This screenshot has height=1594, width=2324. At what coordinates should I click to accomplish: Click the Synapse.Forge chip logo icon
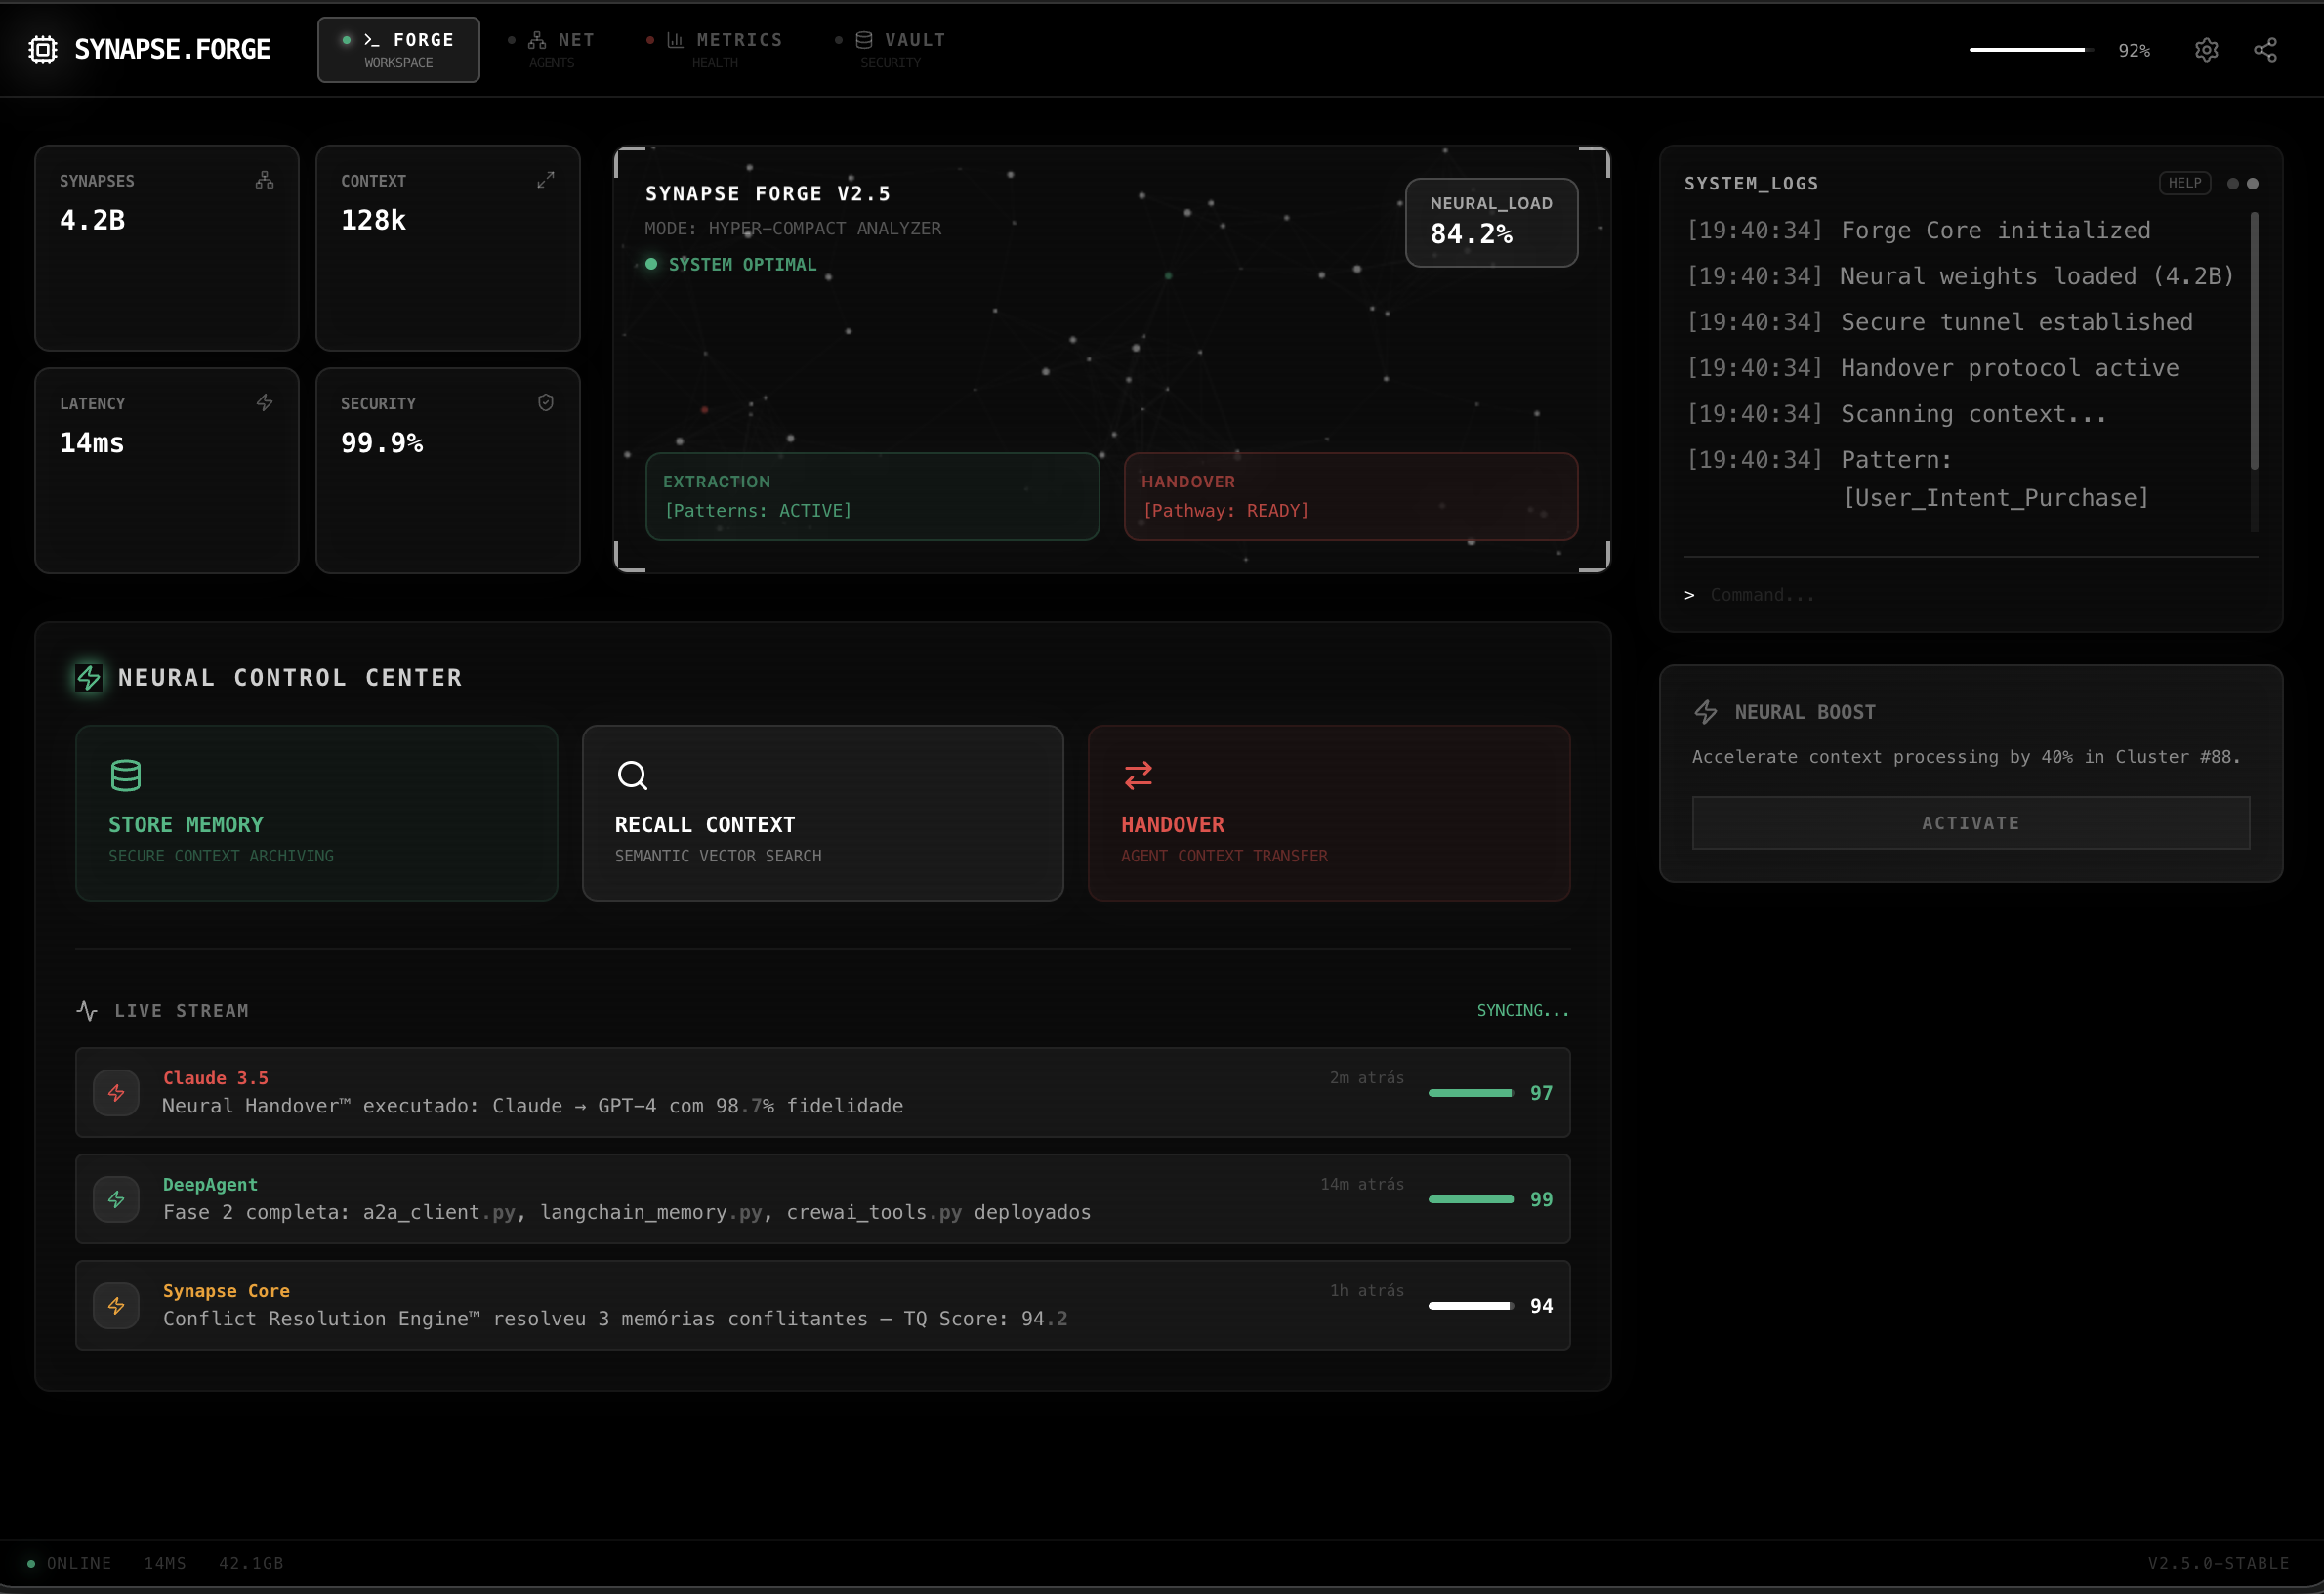tap(43, 50)
